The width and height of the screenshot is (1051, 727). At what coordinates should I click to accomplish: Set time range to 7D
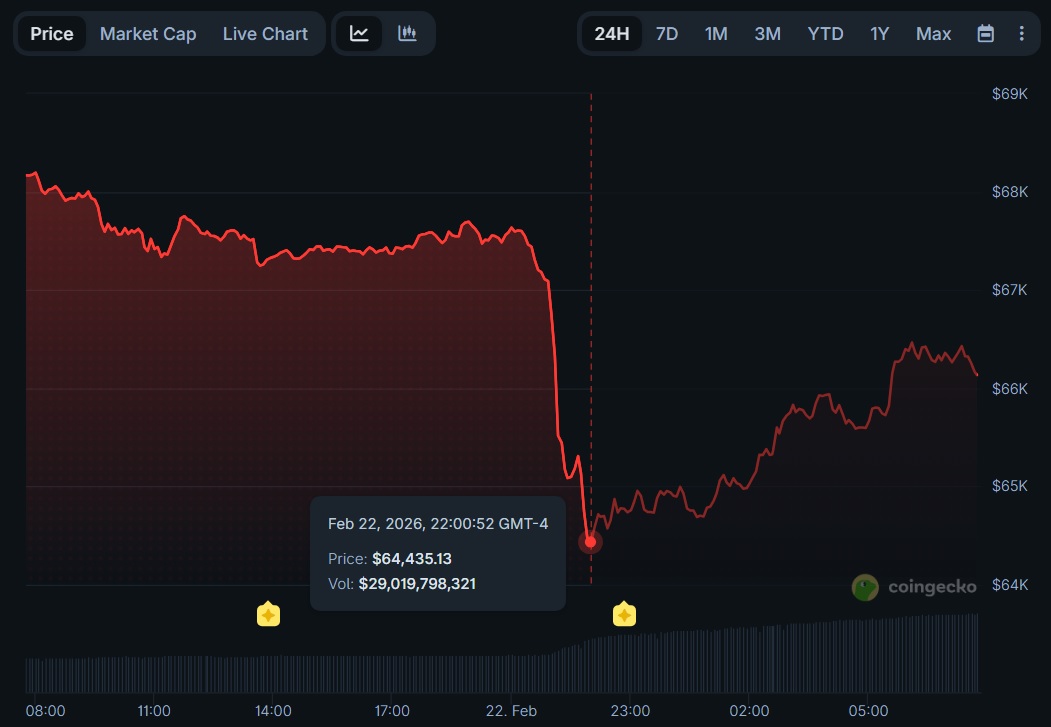pyautogui.click(x=666, y=33)
